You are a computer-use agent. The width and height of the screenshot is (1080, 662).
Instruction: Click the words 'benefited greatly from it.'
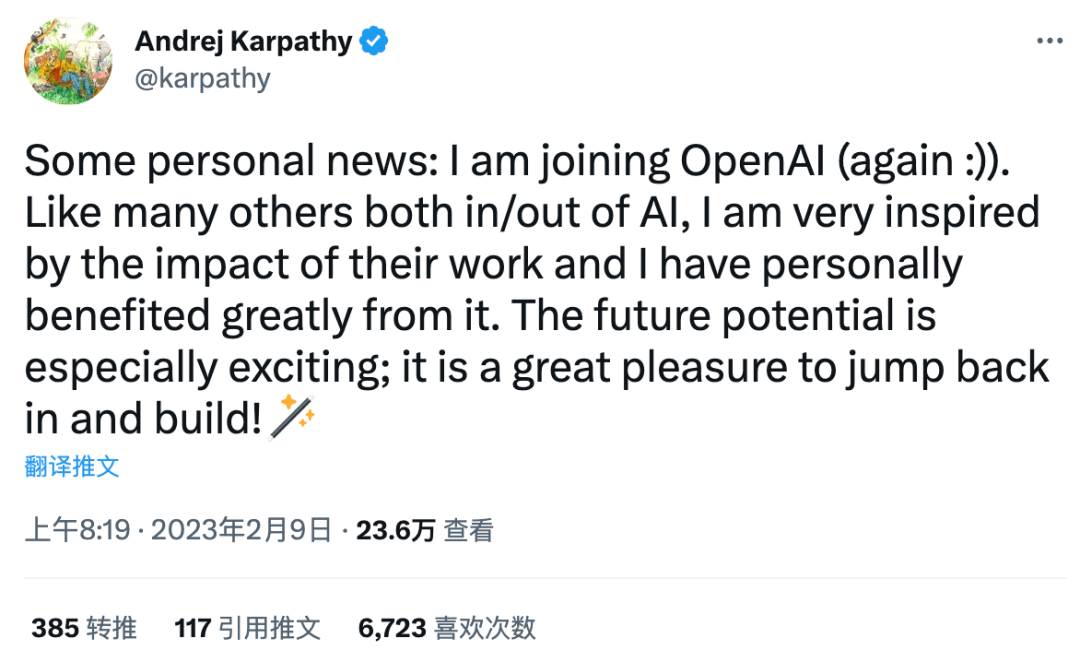[x=262, y=316]
